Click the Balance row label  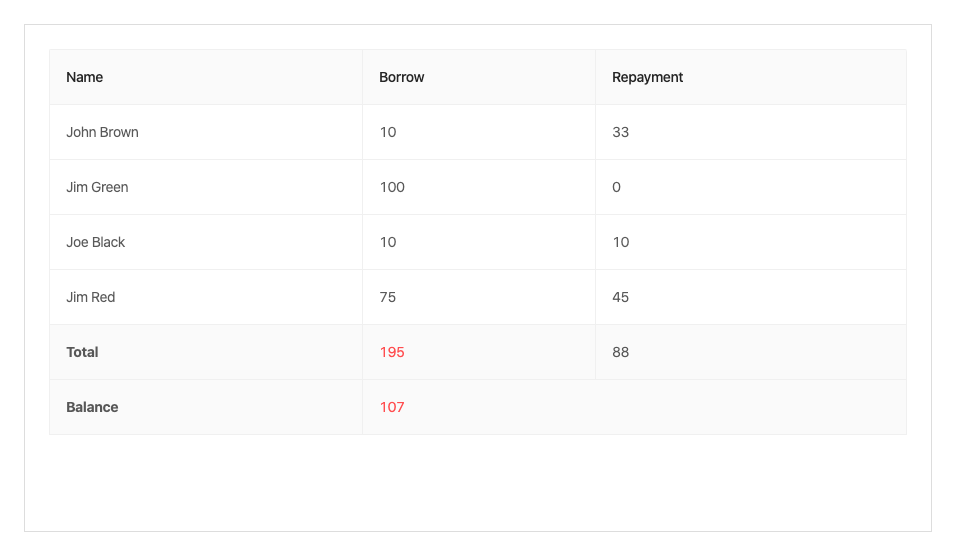pyautogui.click(x=92, y=407)
